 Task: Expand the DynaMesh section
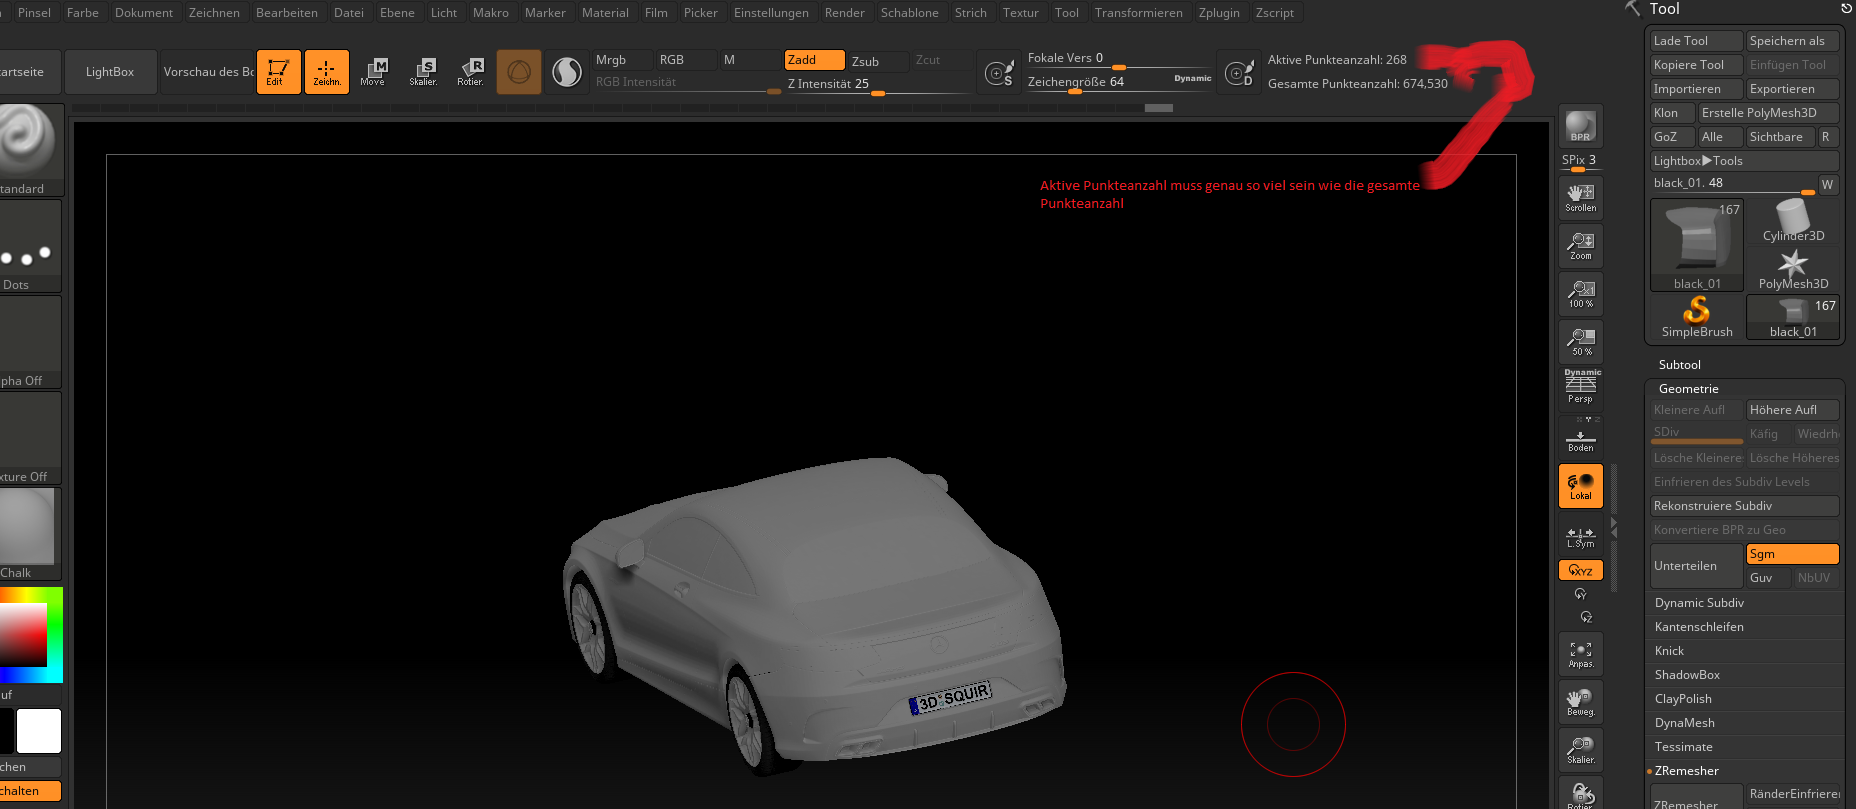1684,723
